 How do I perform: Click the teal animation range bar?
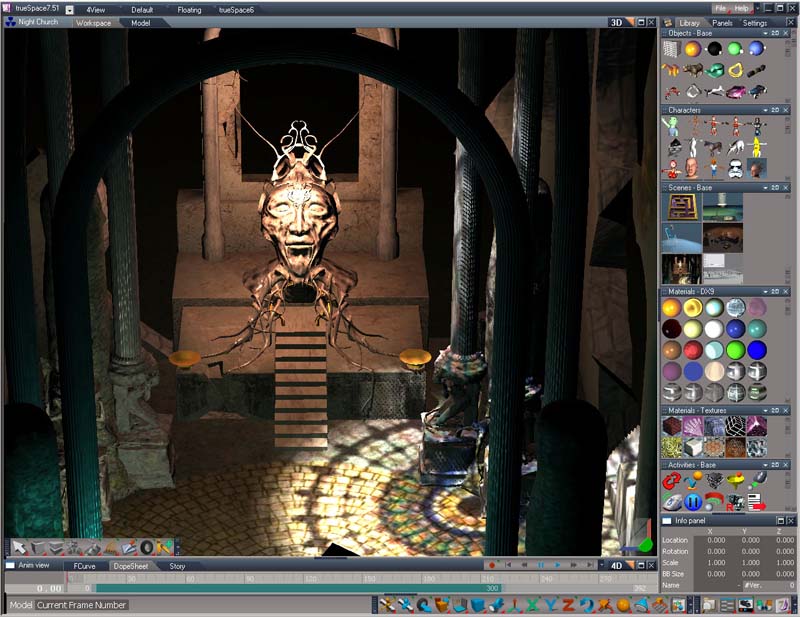pos(298,588)
